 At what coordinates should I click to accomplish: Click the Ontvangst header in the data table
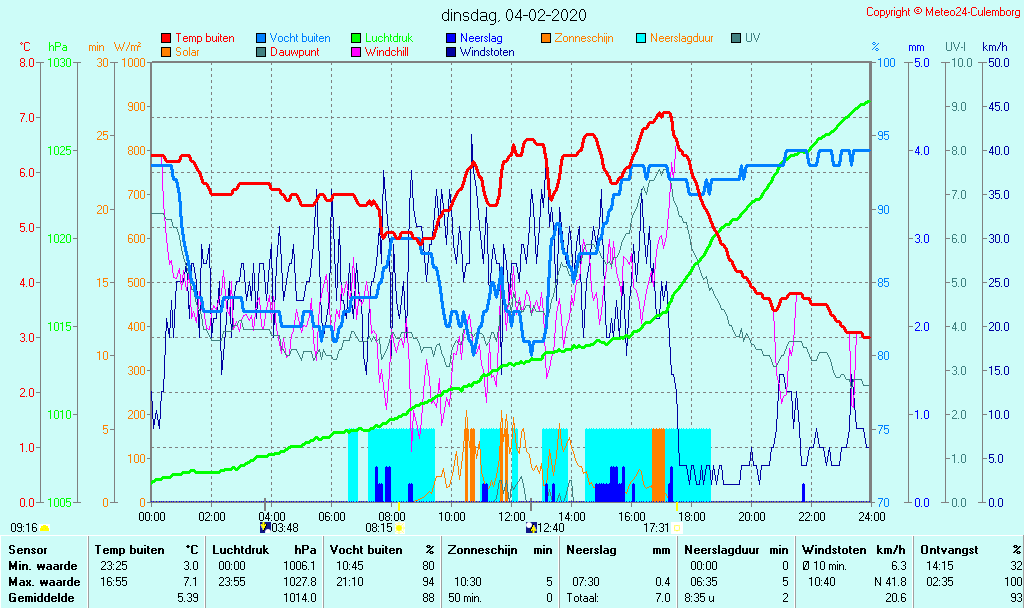947,549
